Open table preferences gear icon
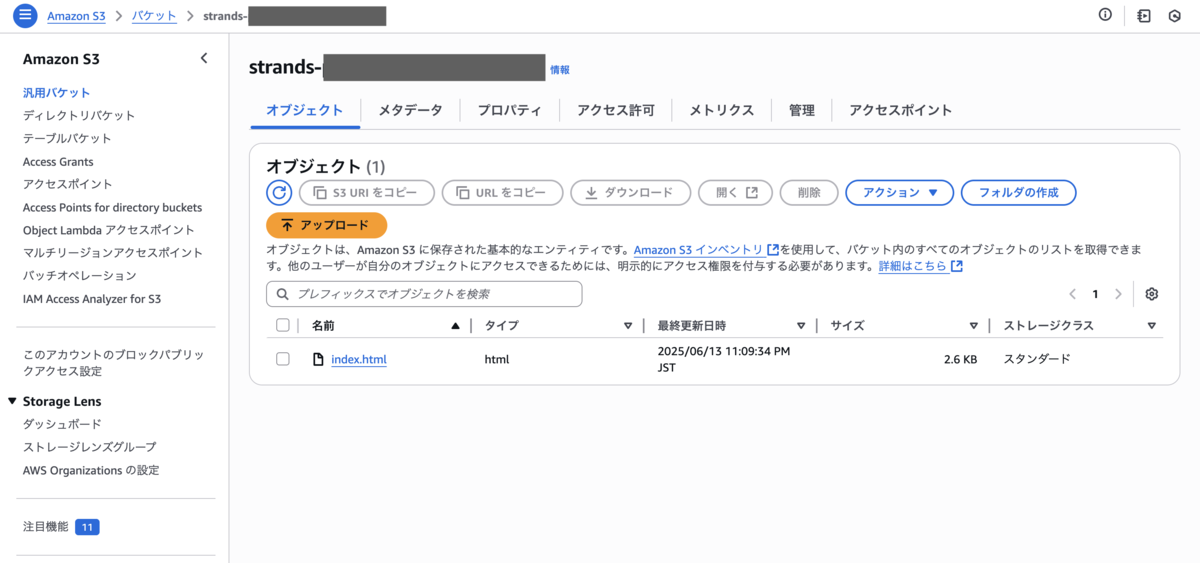 (1151, 294)
